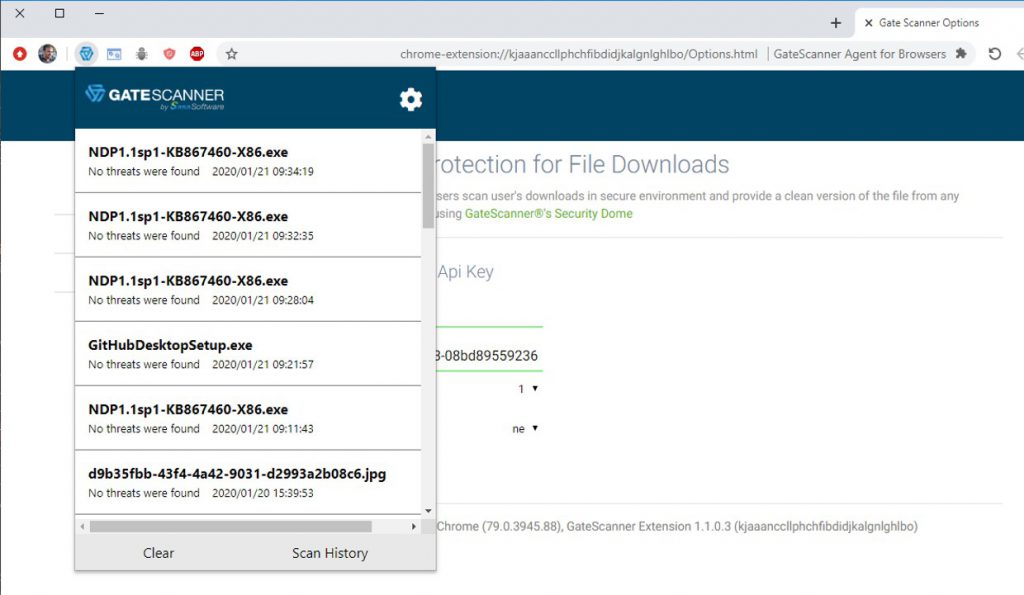The height and width of the screenshot is (595, 1024).
Task: Maximize the browser window
Action: click(59, 13)
